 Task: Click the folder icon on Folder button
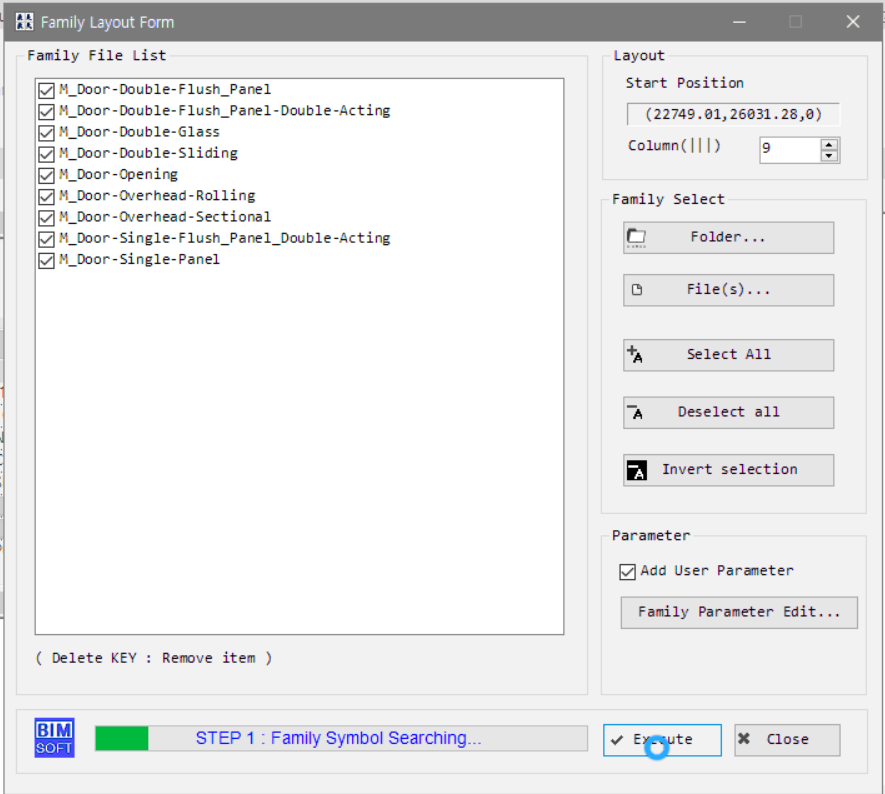[637, 238]
